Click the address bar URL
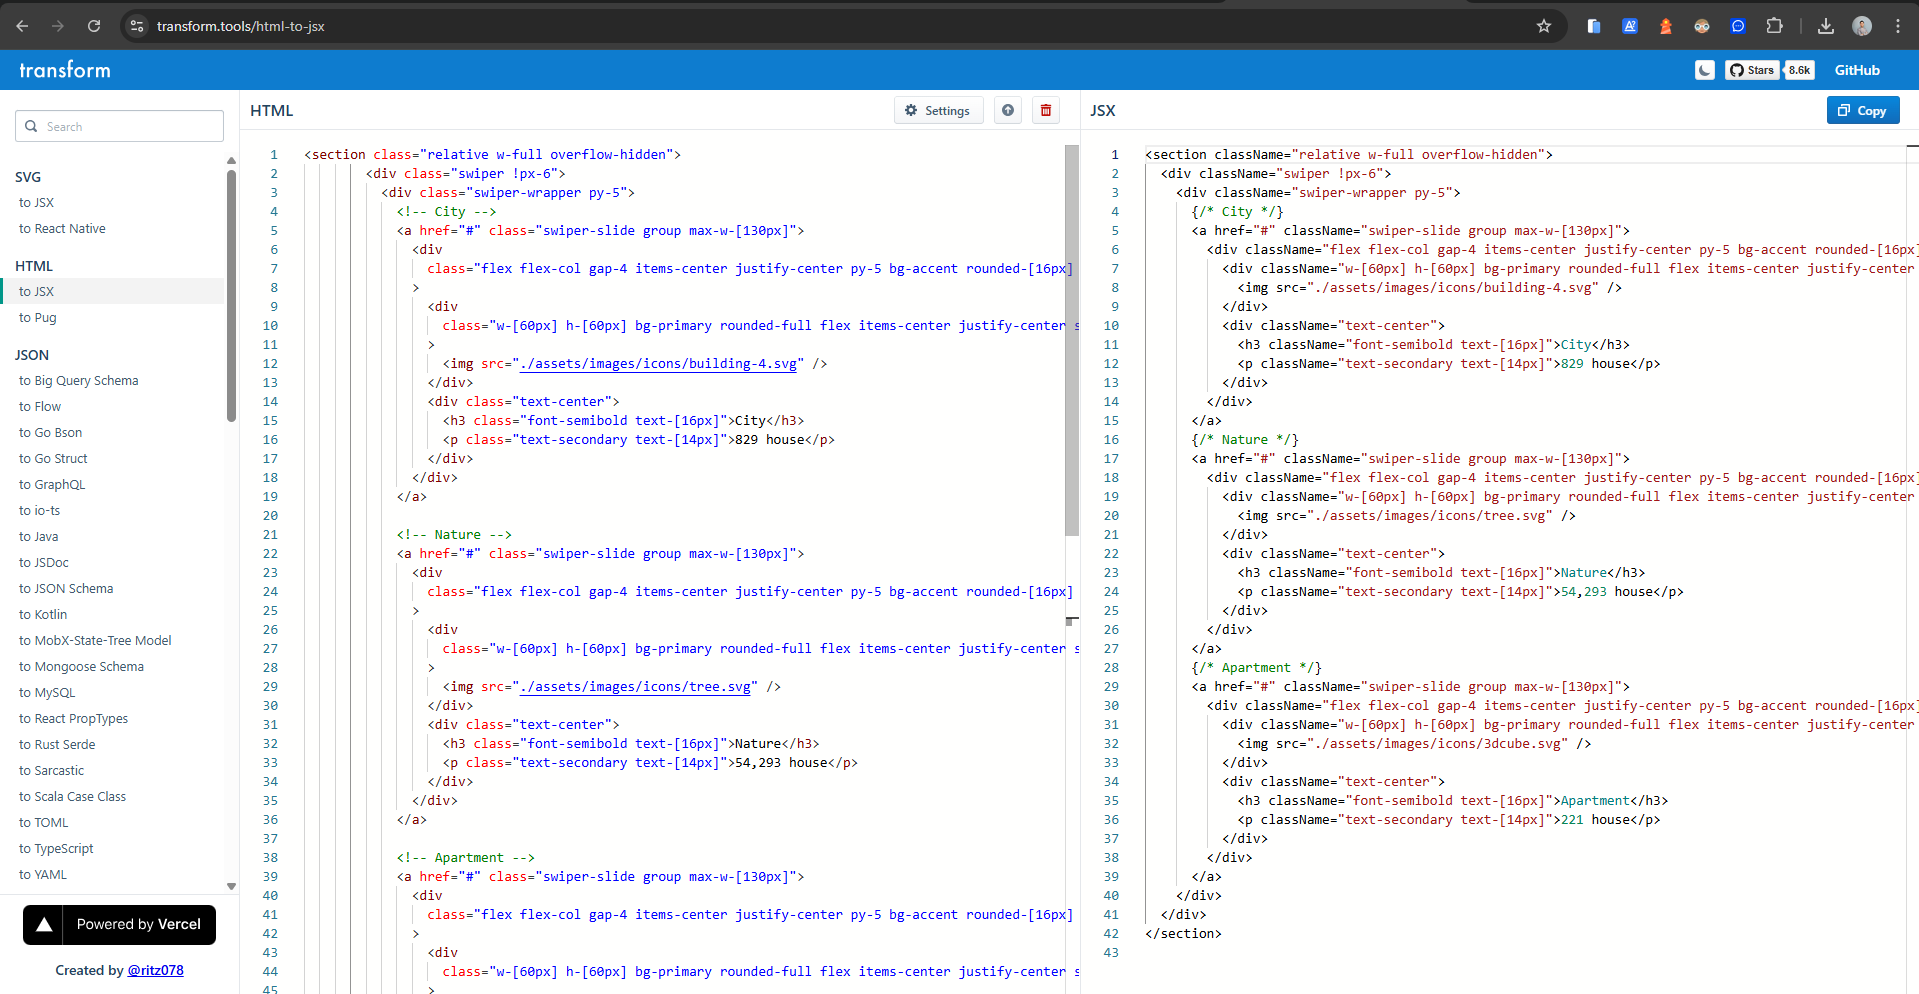 (240, 26)
